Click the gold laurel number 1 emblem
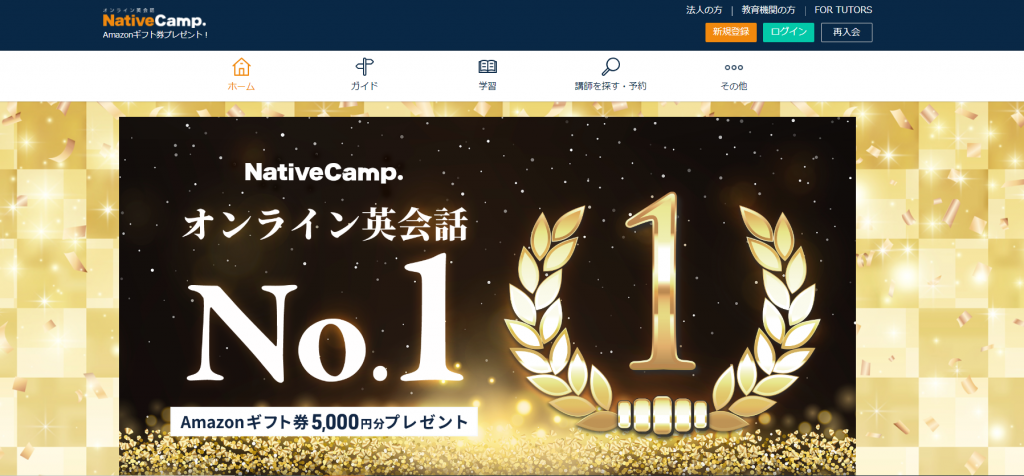The height and width of the screenshot is (476, 1024). 663,313
